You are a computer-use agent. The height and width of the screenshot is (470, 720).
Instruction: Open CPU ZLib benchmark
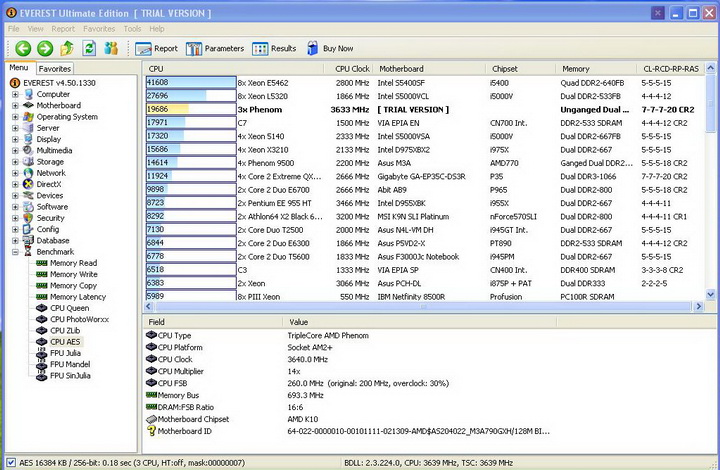click(65, 330)
